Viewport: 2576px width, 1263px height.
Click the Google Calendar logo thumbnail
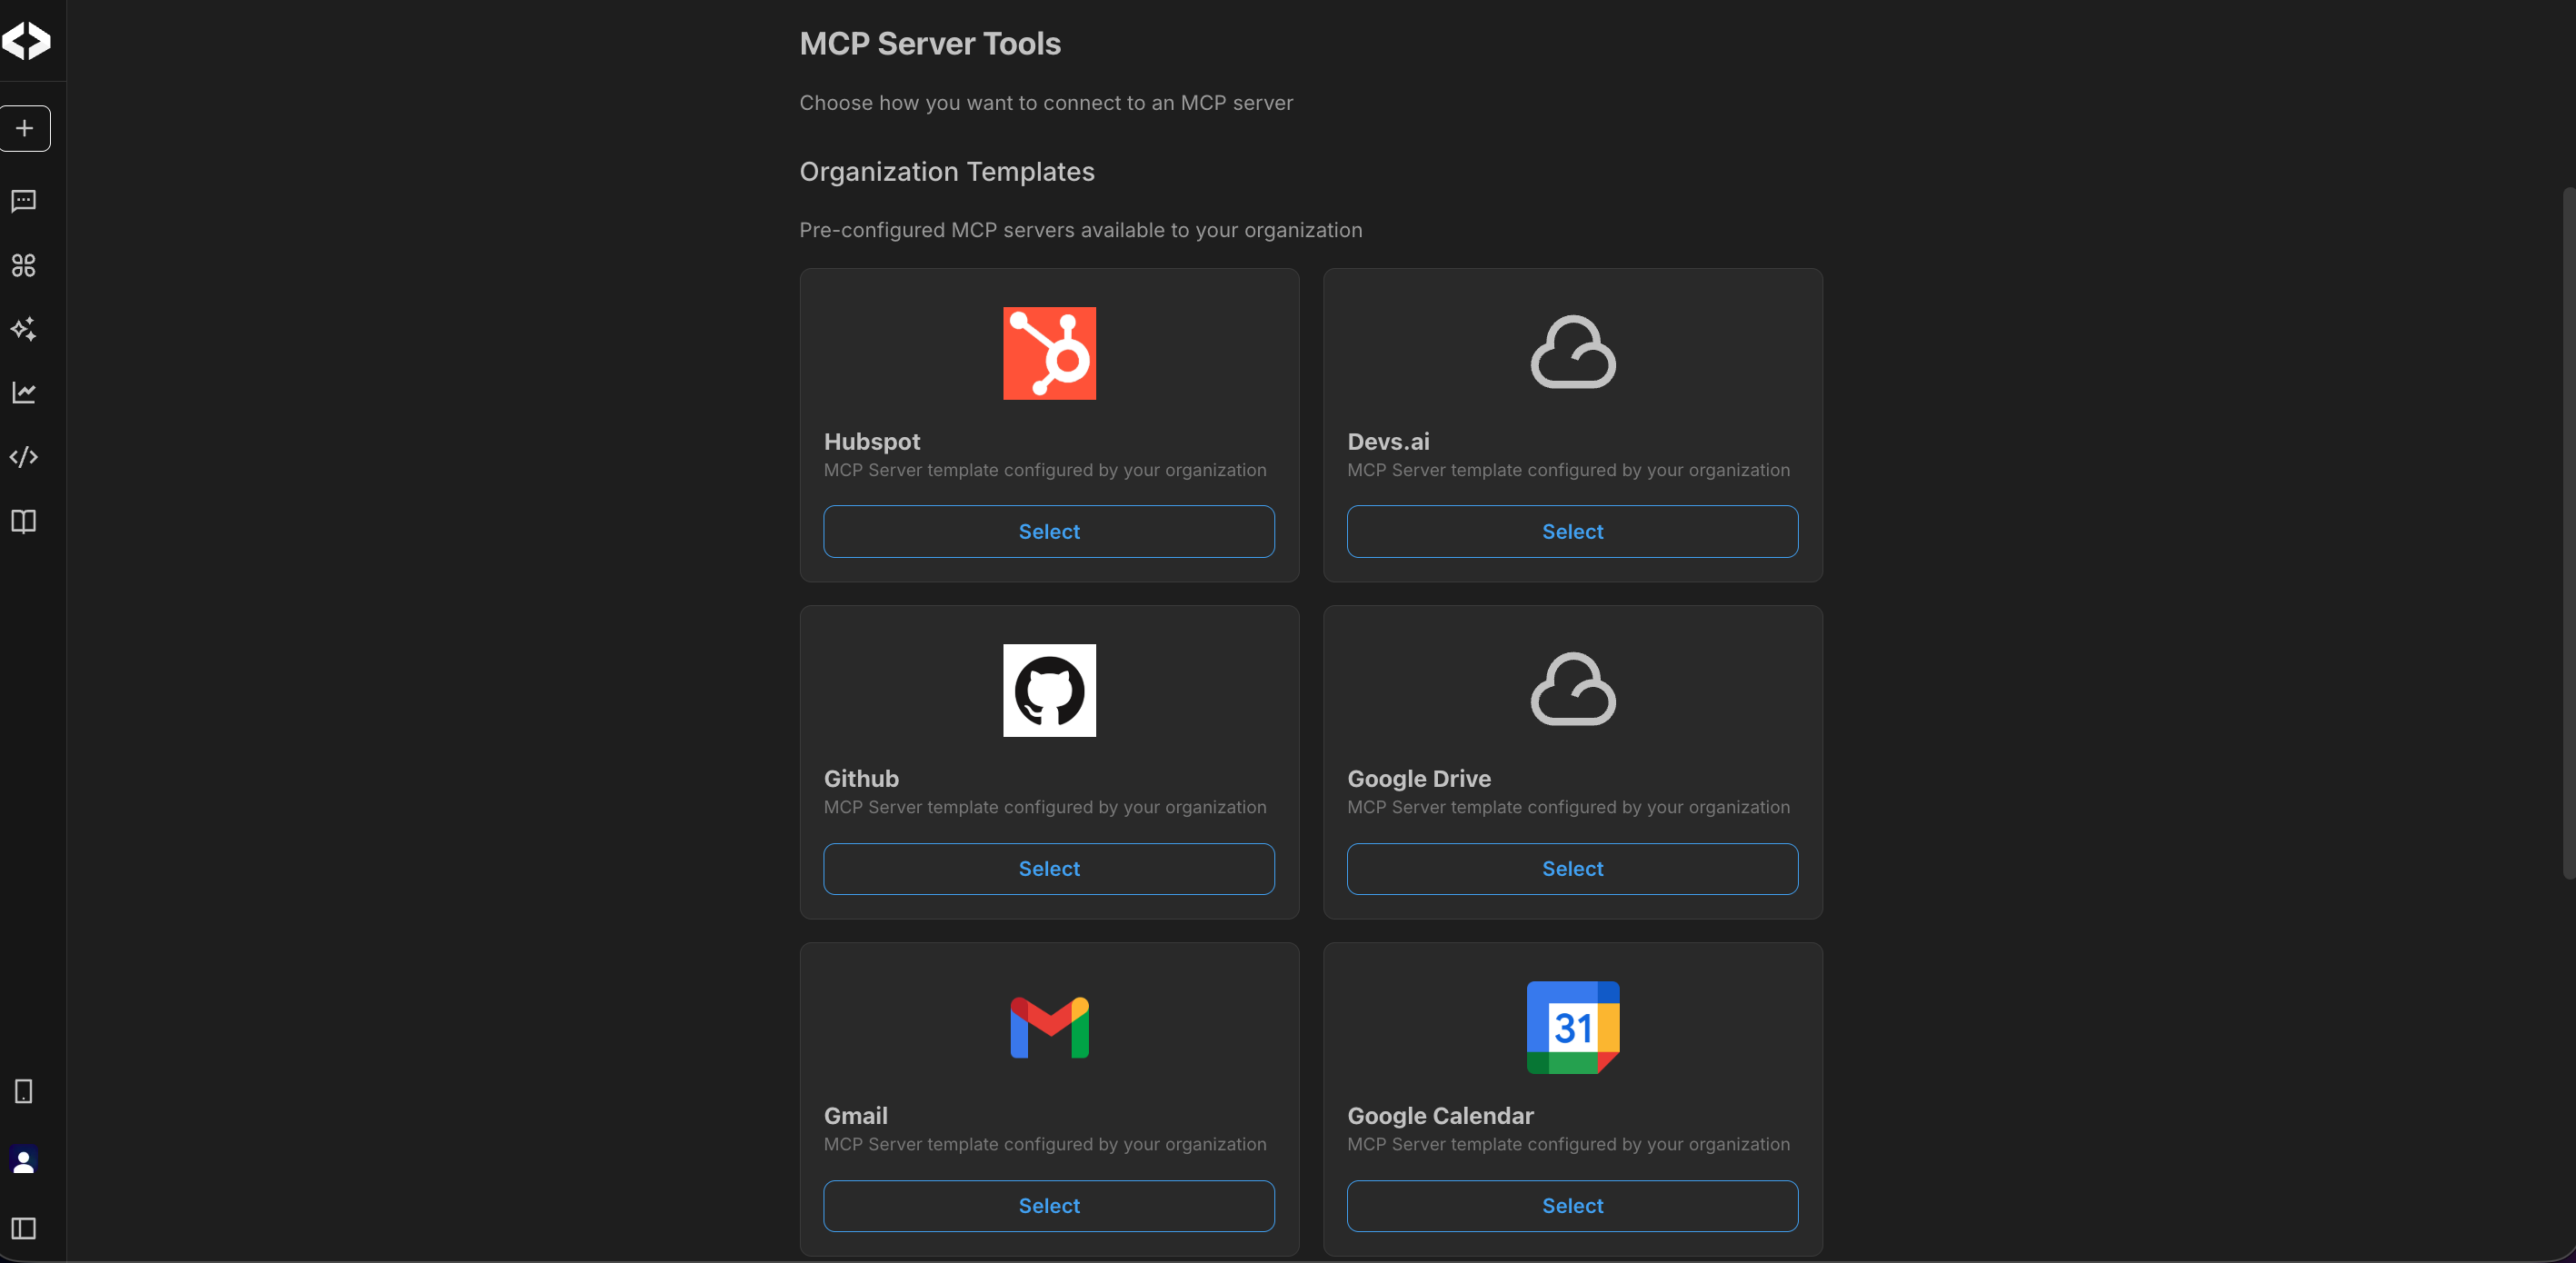(x=1572, y=1027)
